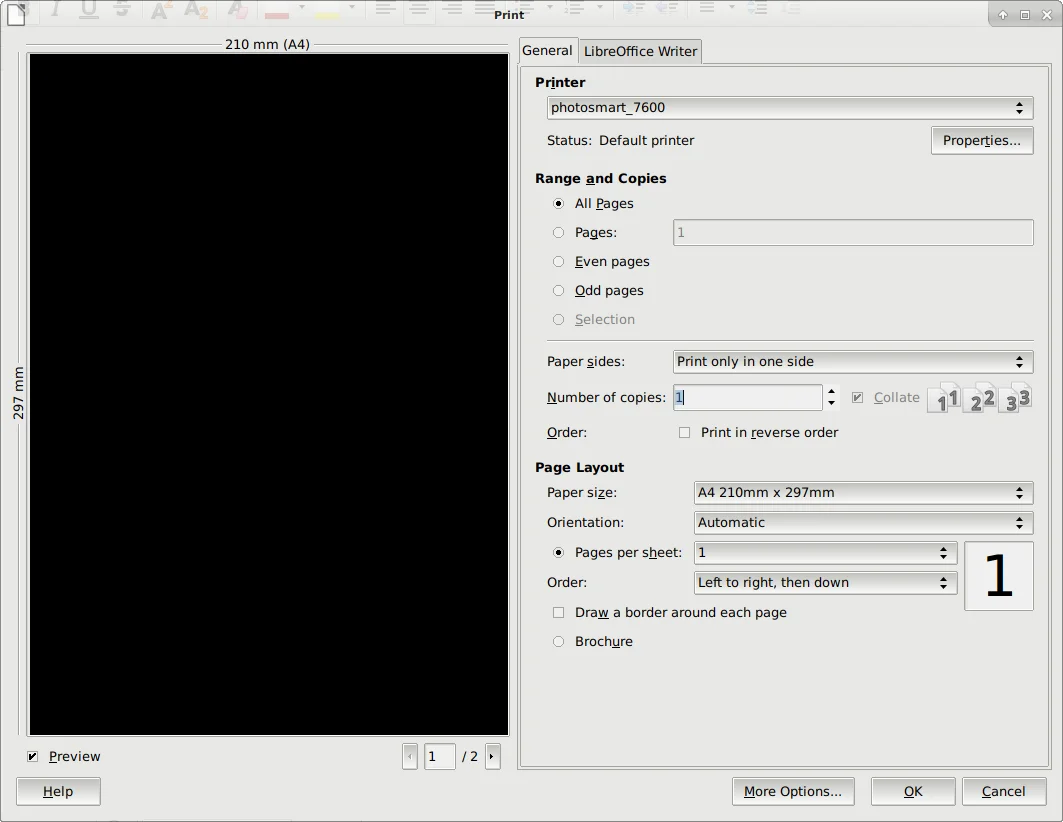
Task: Open the Pages per sheet dropdown
Action: pyautogui.click(x=825, y=553)
